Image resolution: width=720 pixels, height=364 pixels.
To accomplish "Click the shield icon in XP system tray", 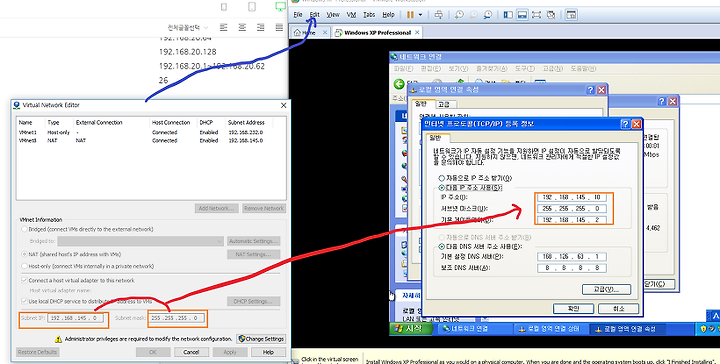I will 703,329.
